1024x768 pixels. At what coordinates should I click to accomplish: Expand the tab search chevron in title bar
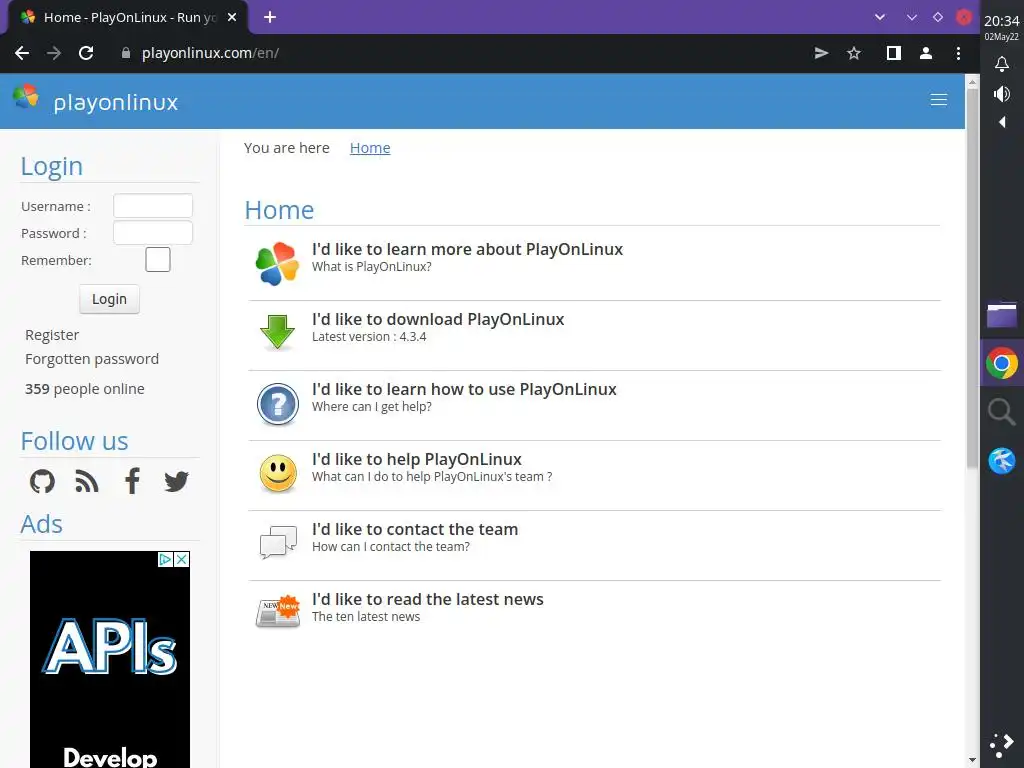880,18
